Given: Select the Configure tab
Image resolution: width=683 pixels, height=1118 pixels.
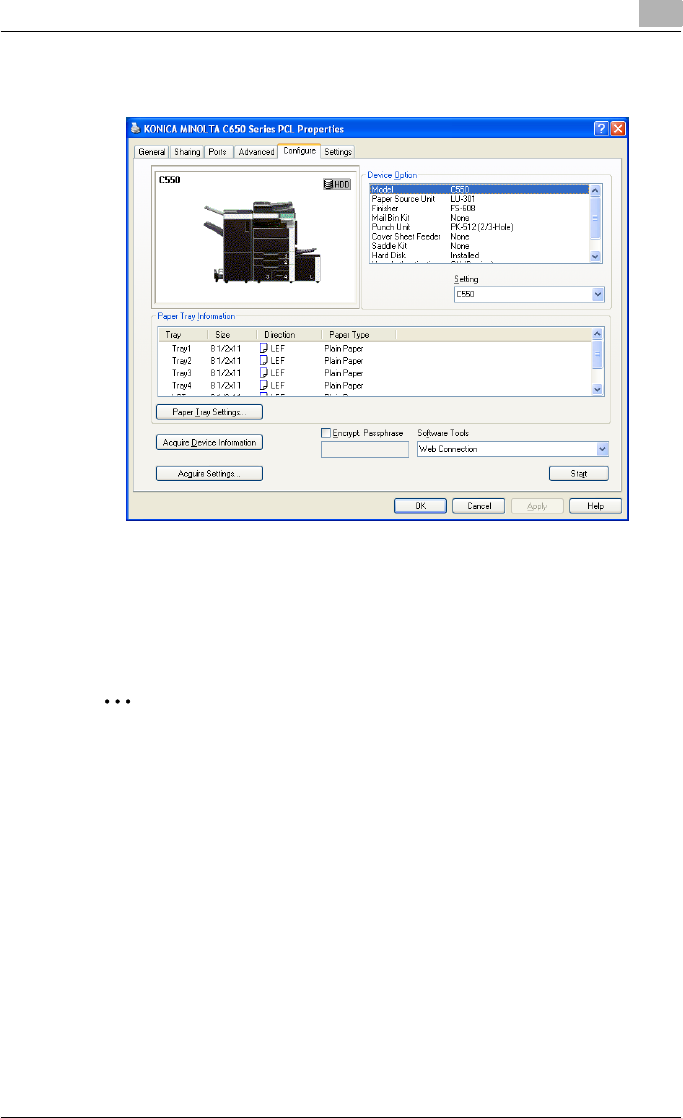Looking at the screenshot, I should (x=299, y=150).
